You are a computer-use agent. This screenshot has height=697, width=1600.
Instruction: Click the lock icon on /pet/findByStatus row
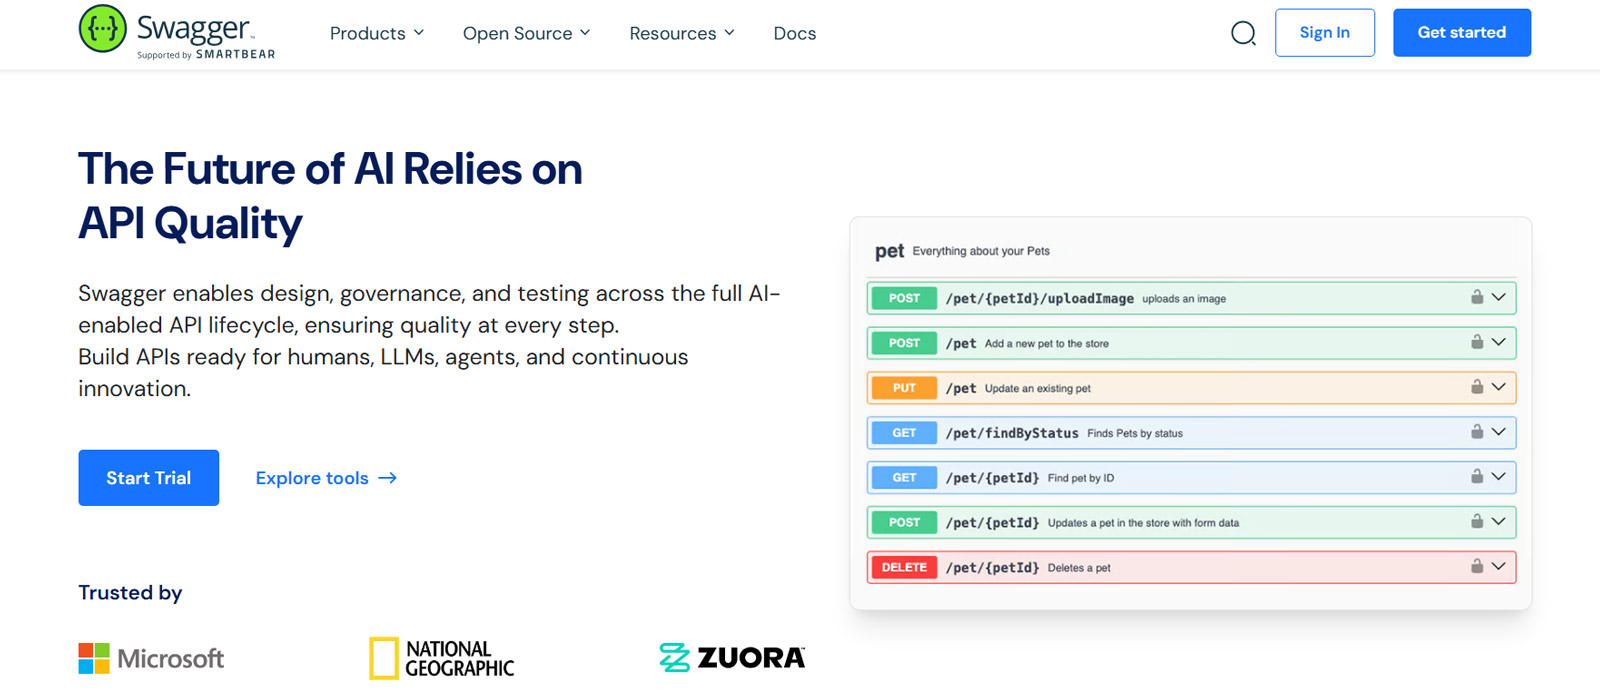1477,432
